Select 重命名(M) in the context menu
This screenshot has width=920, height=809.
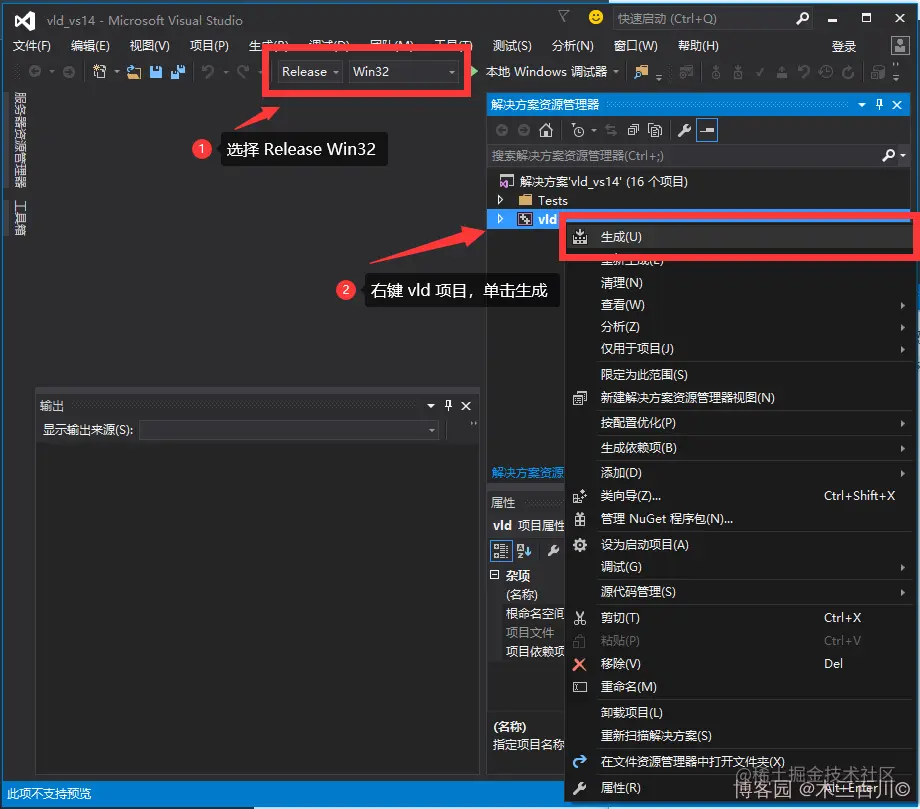(739, 686)
